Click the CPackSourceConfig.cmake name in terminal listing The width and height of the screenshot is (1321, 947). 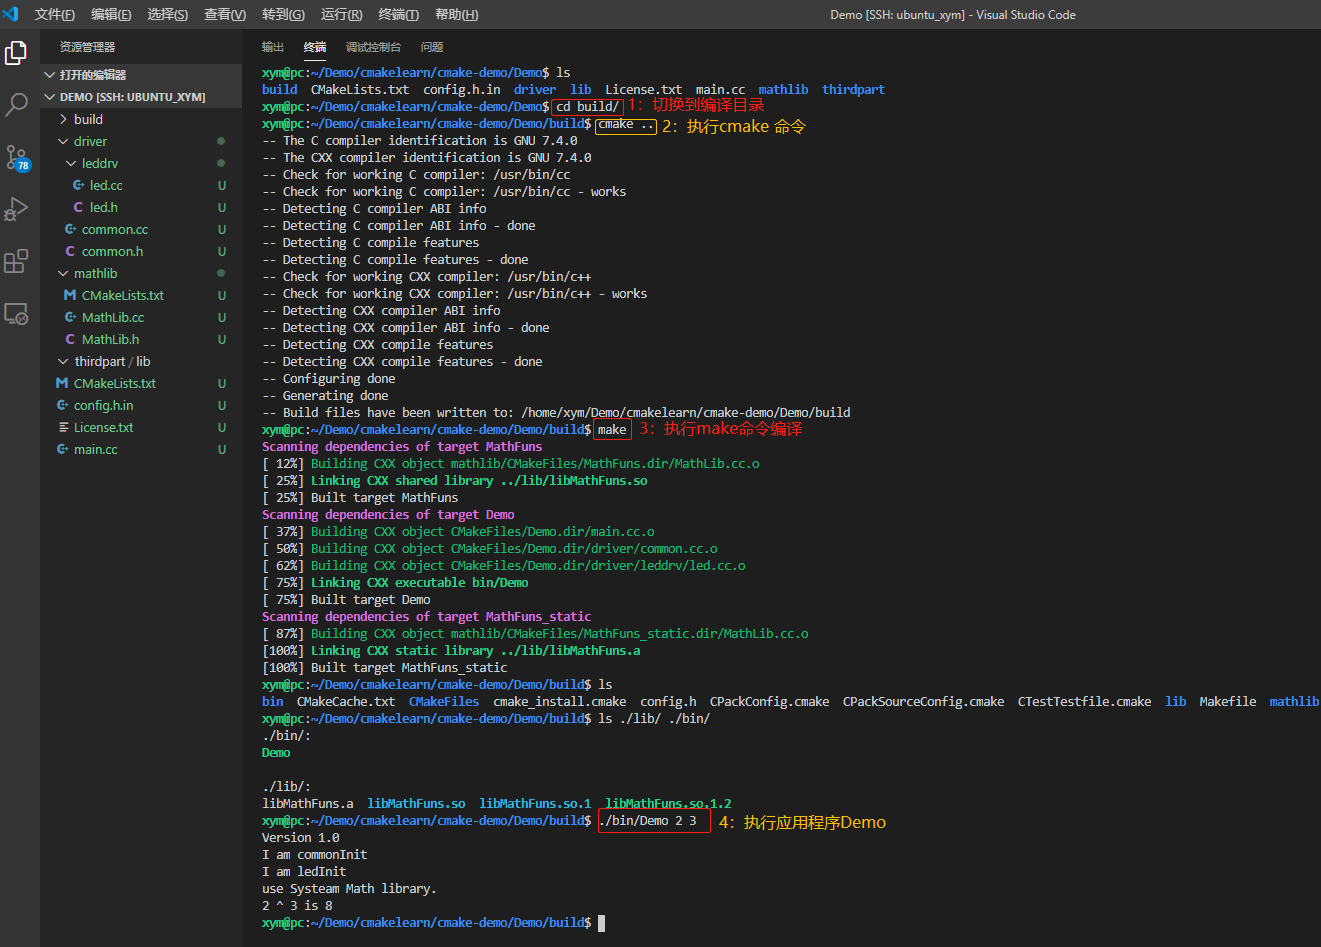point(923,702)
